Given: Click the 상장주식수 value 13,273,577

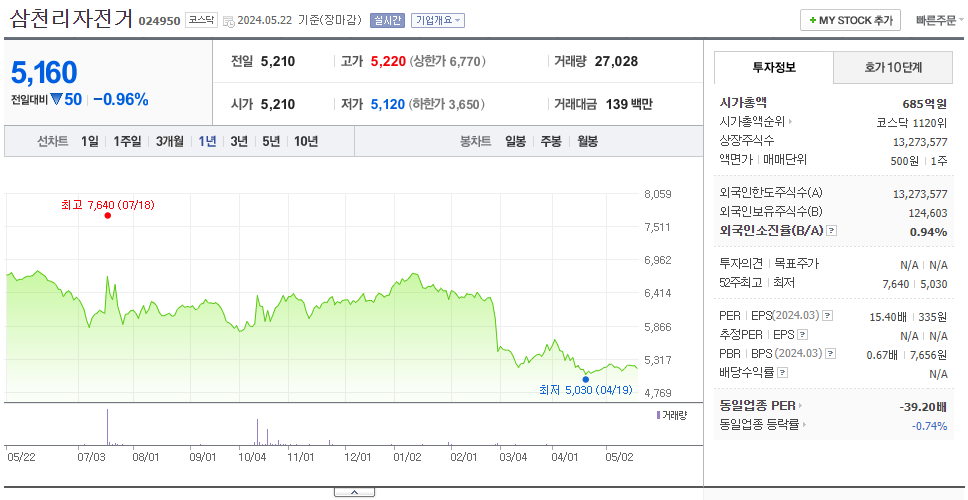Looking at the screenshot, I should (x=920, y=141).
